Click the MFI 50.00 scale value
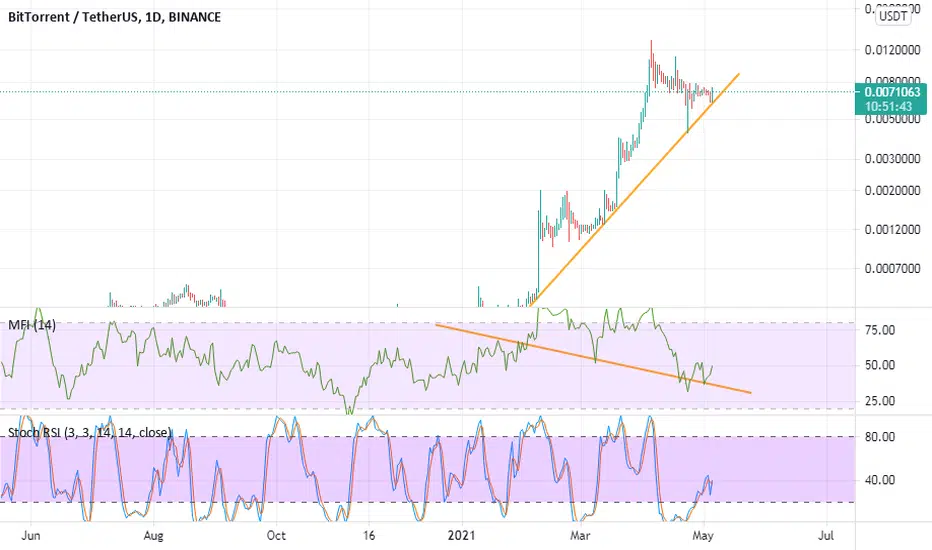The width and height of the screenshot is (932, 550). [880, 365]
